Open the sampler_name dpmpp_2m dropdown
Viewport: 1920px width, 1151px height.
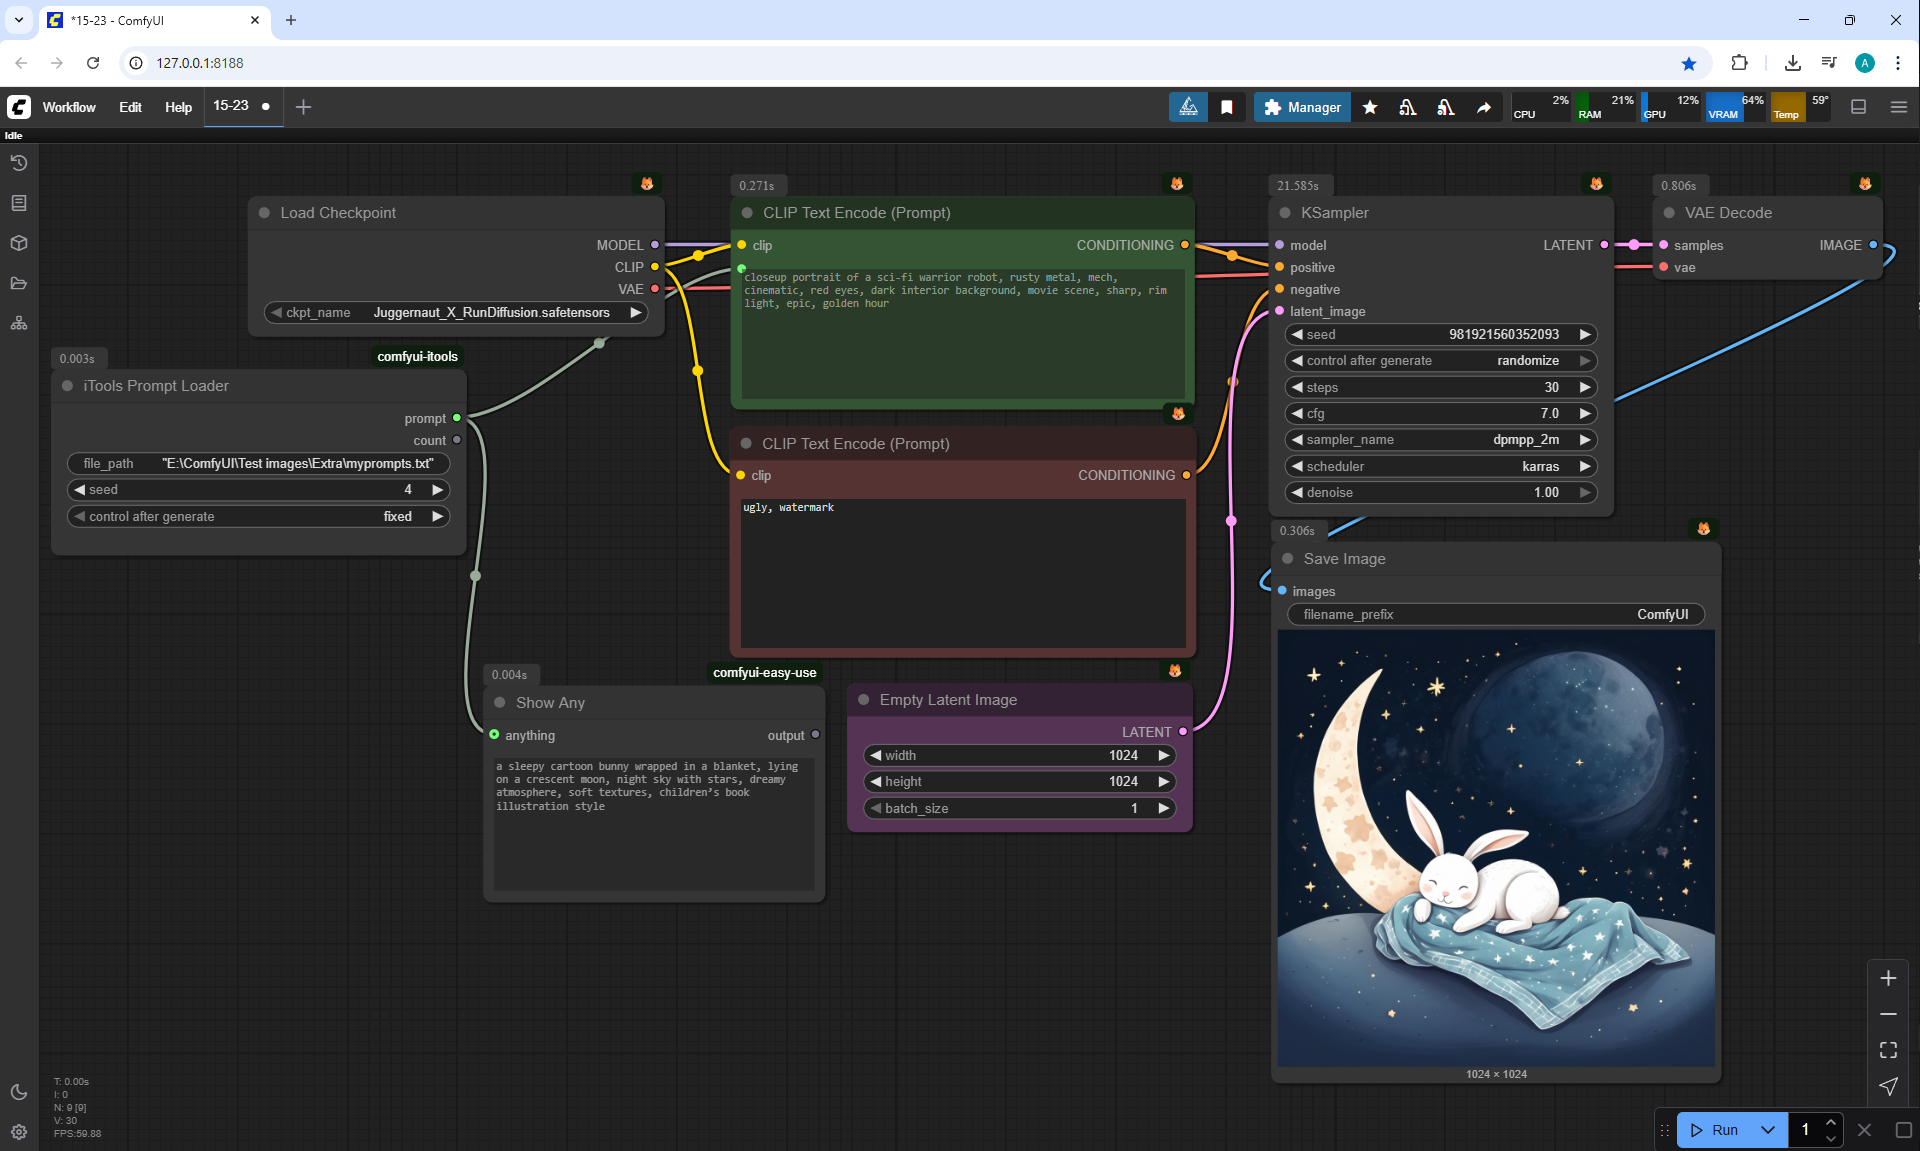coord(1440,440)
